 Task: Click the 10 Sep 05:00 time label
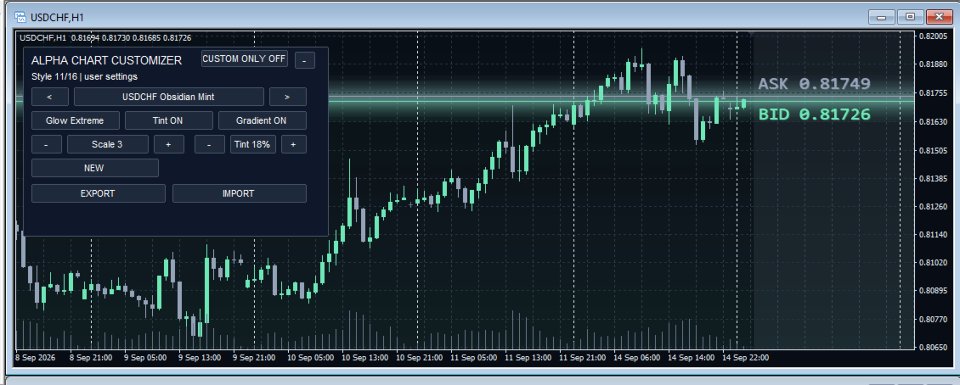pyautogui.click(x=311, y=357)
